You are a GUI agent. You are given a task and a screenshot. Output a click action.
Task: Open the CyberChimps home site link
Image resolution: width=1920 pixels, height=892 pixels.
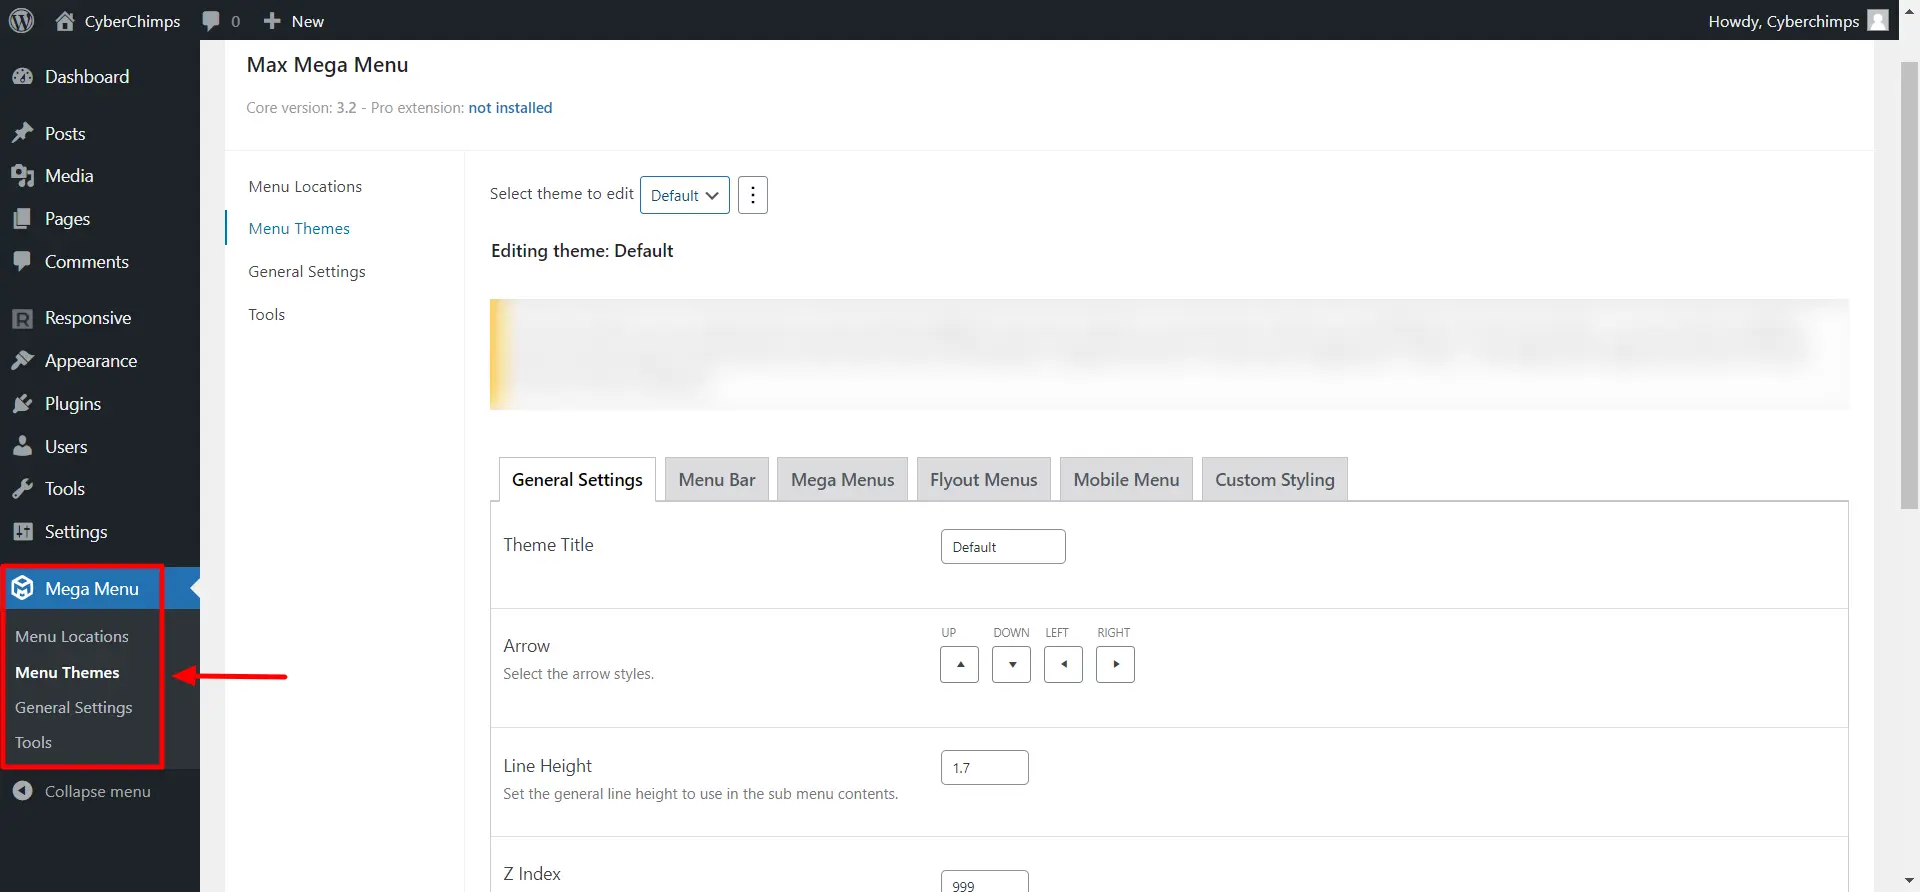point(118,21)
